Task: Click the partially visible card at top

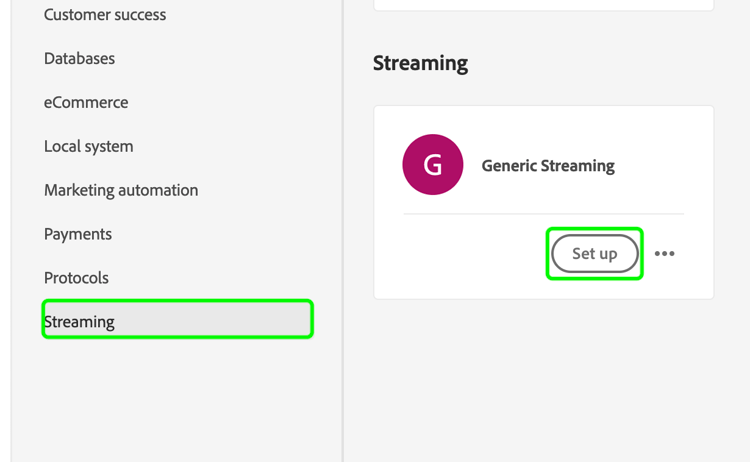Action: 543,5
